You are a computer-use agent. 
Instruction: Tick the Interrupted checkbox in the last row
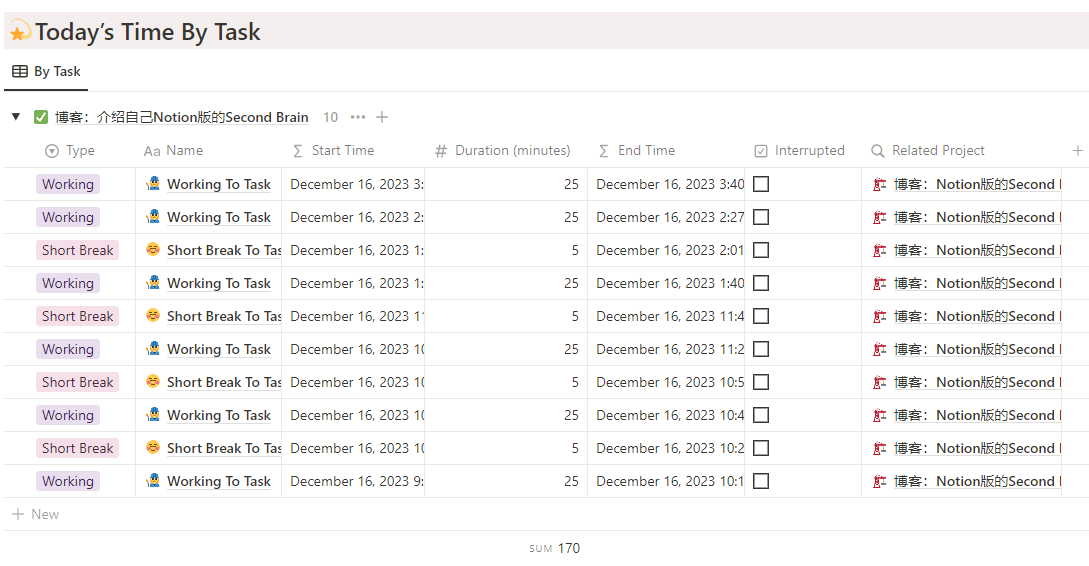coord(761,481)
